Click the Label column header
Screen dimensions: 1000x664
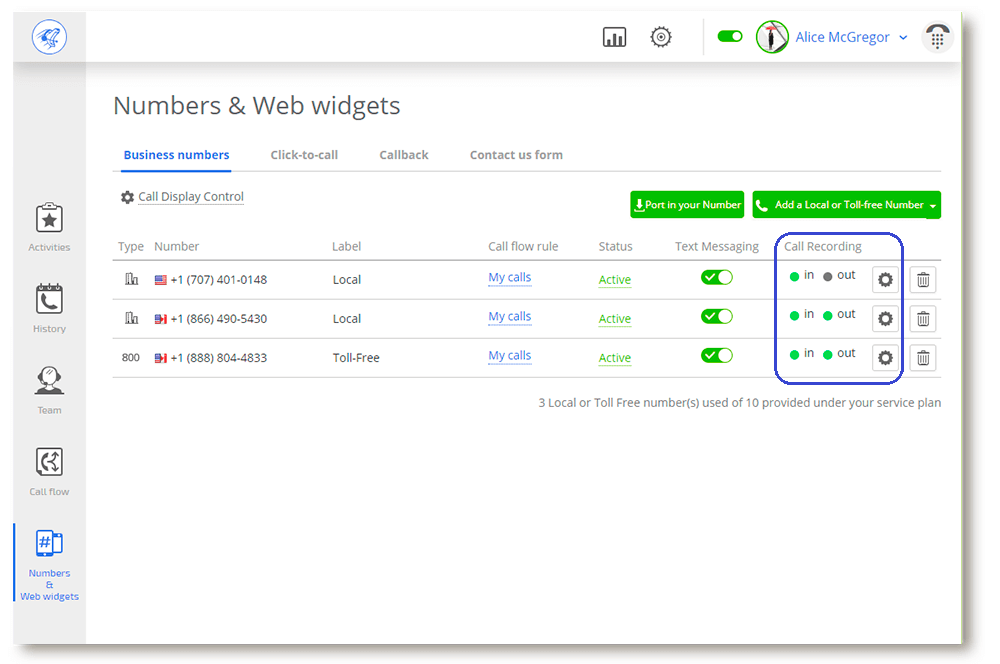(346, 246)
